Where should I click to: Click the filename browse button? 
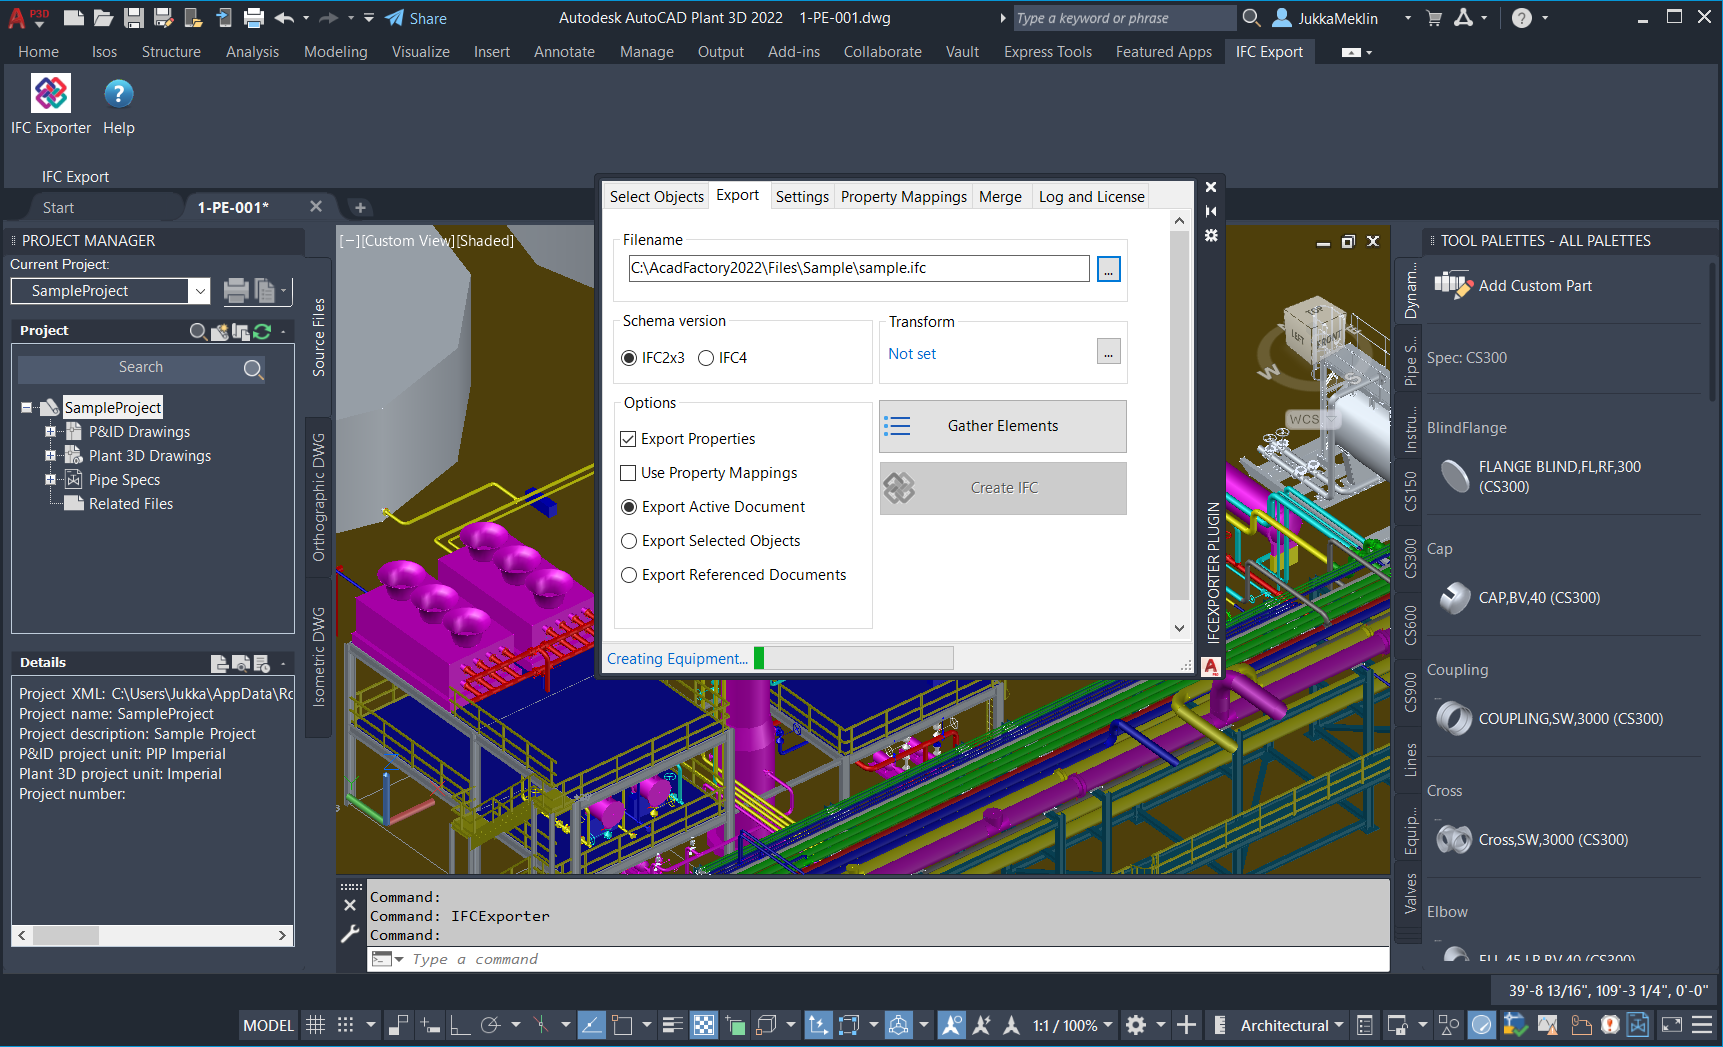(1108, 269)
